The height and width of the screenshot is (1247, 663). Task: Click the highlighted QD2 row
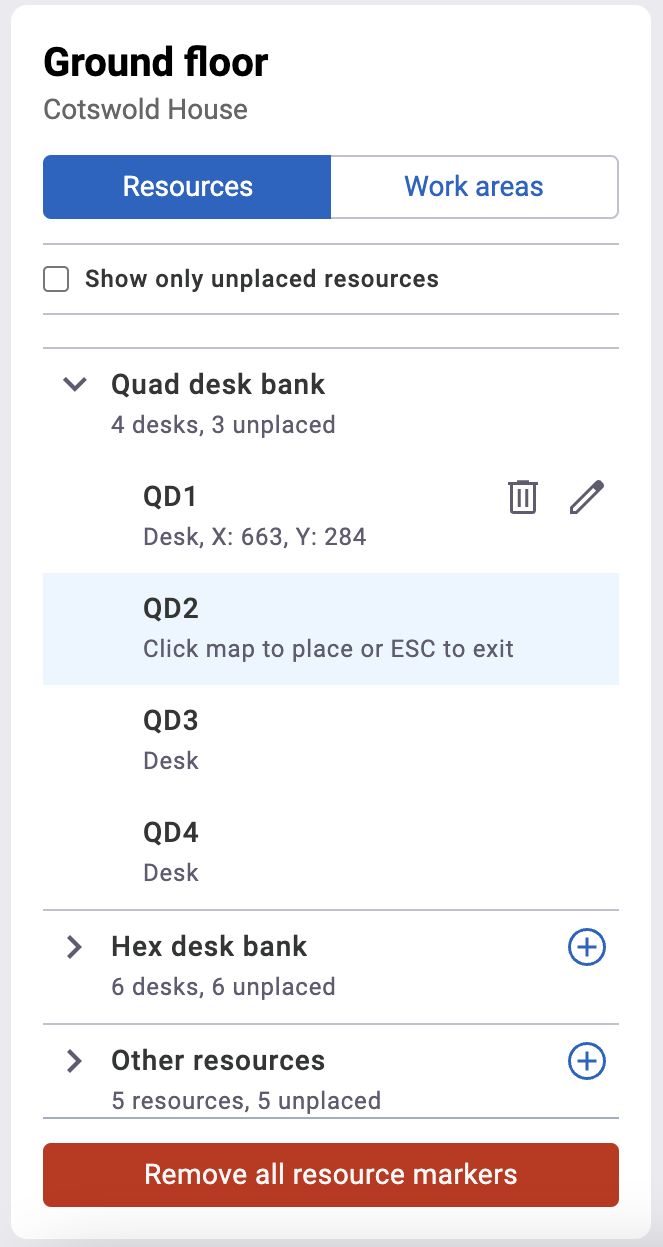tap(331, 629)
